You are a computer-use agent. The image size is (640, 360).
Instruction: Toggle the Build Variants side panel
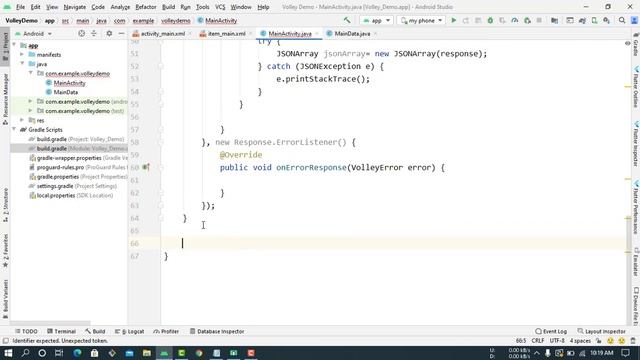[5, 299]
